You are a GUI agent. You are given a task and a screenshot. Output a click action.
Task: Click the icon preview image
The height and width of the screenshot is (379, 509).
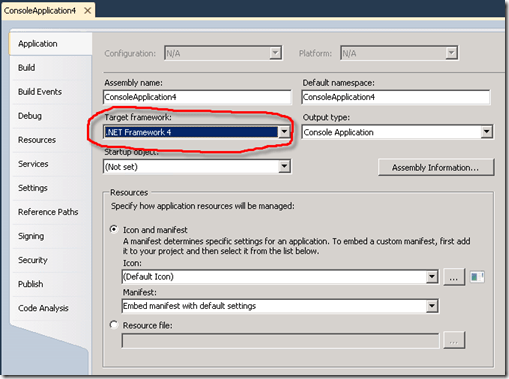coord(477,277)
